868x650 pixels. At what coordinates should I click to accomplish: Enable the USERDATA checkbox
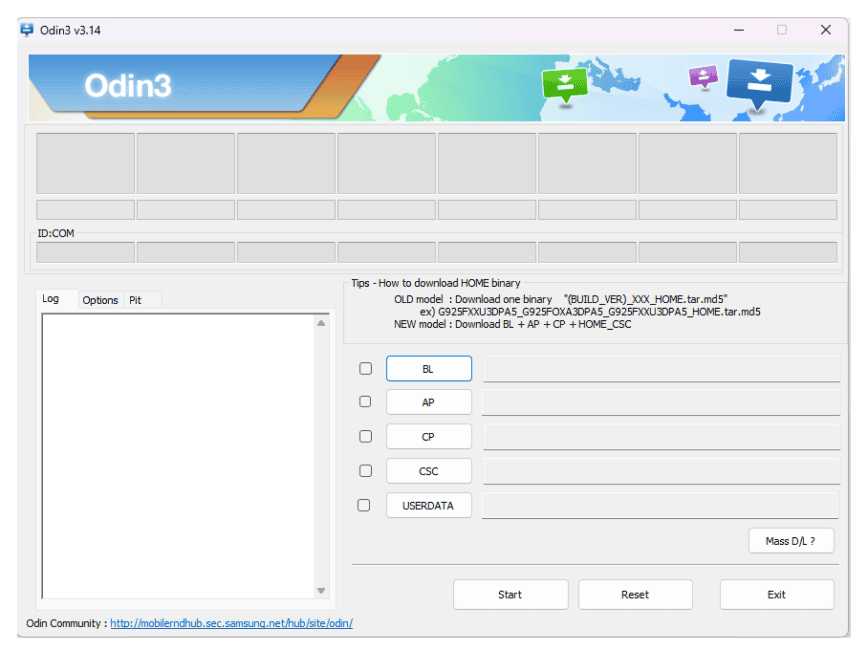pyautogui.click(x=364, y=505)
